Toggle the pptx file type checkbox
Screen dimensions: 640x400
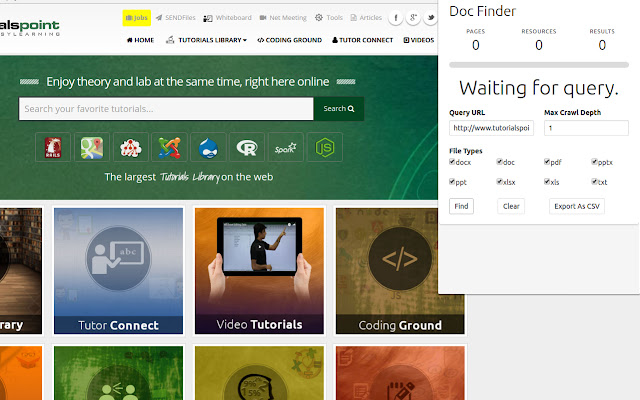(594, 162)
